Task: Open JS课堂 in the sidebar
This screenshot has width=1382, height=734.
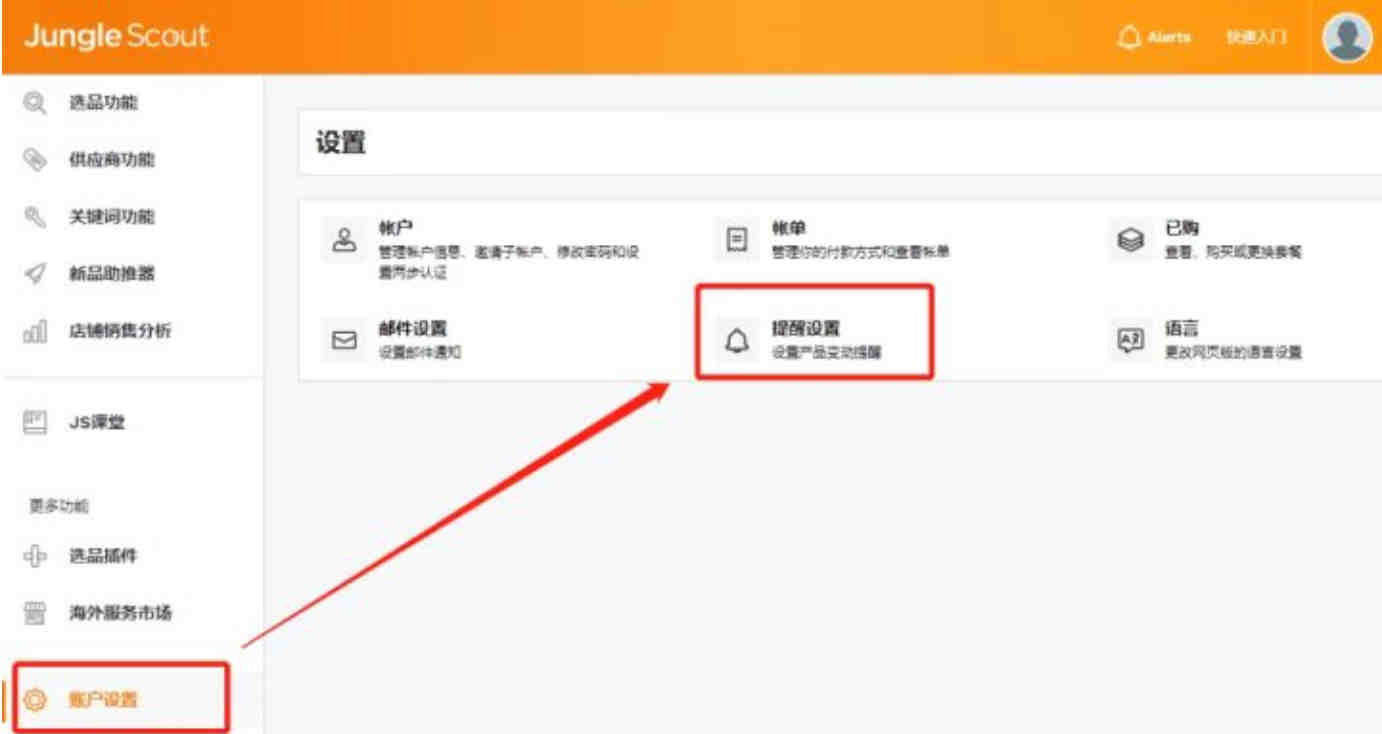Action: click(97, 423)
